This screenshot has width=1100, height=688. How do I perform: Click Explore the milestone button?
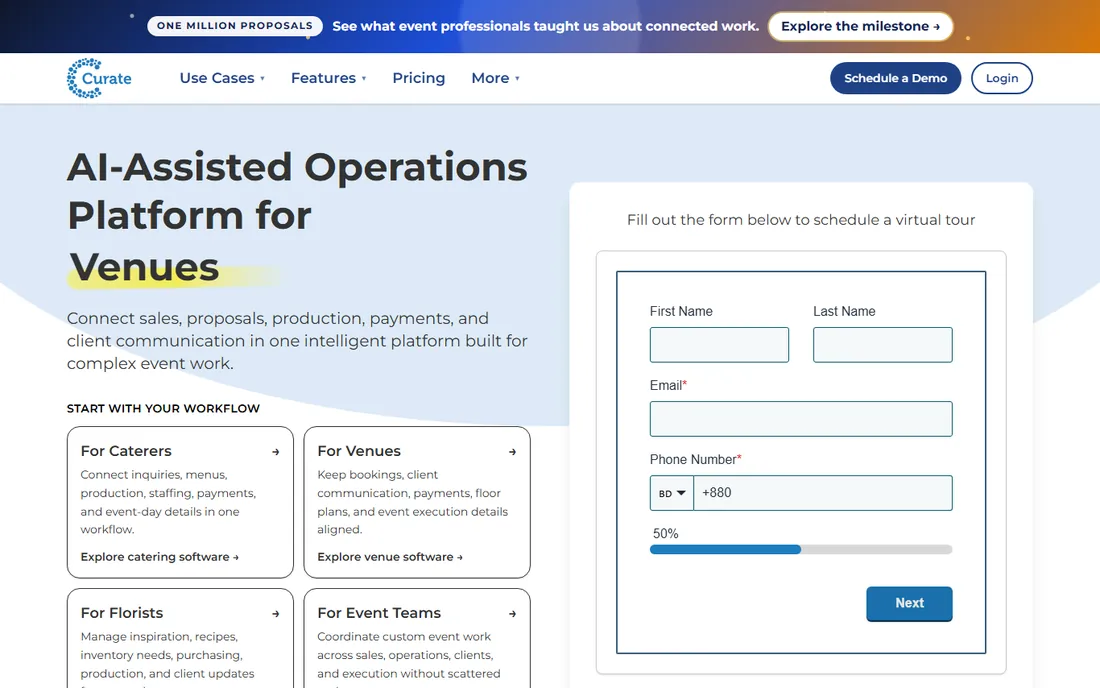point(860,26)
